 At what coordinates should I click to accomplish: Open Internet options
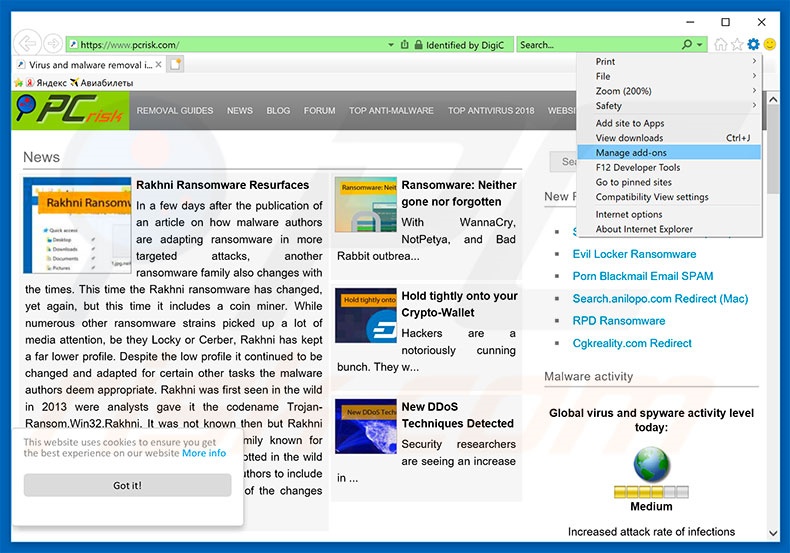point(670,215)
